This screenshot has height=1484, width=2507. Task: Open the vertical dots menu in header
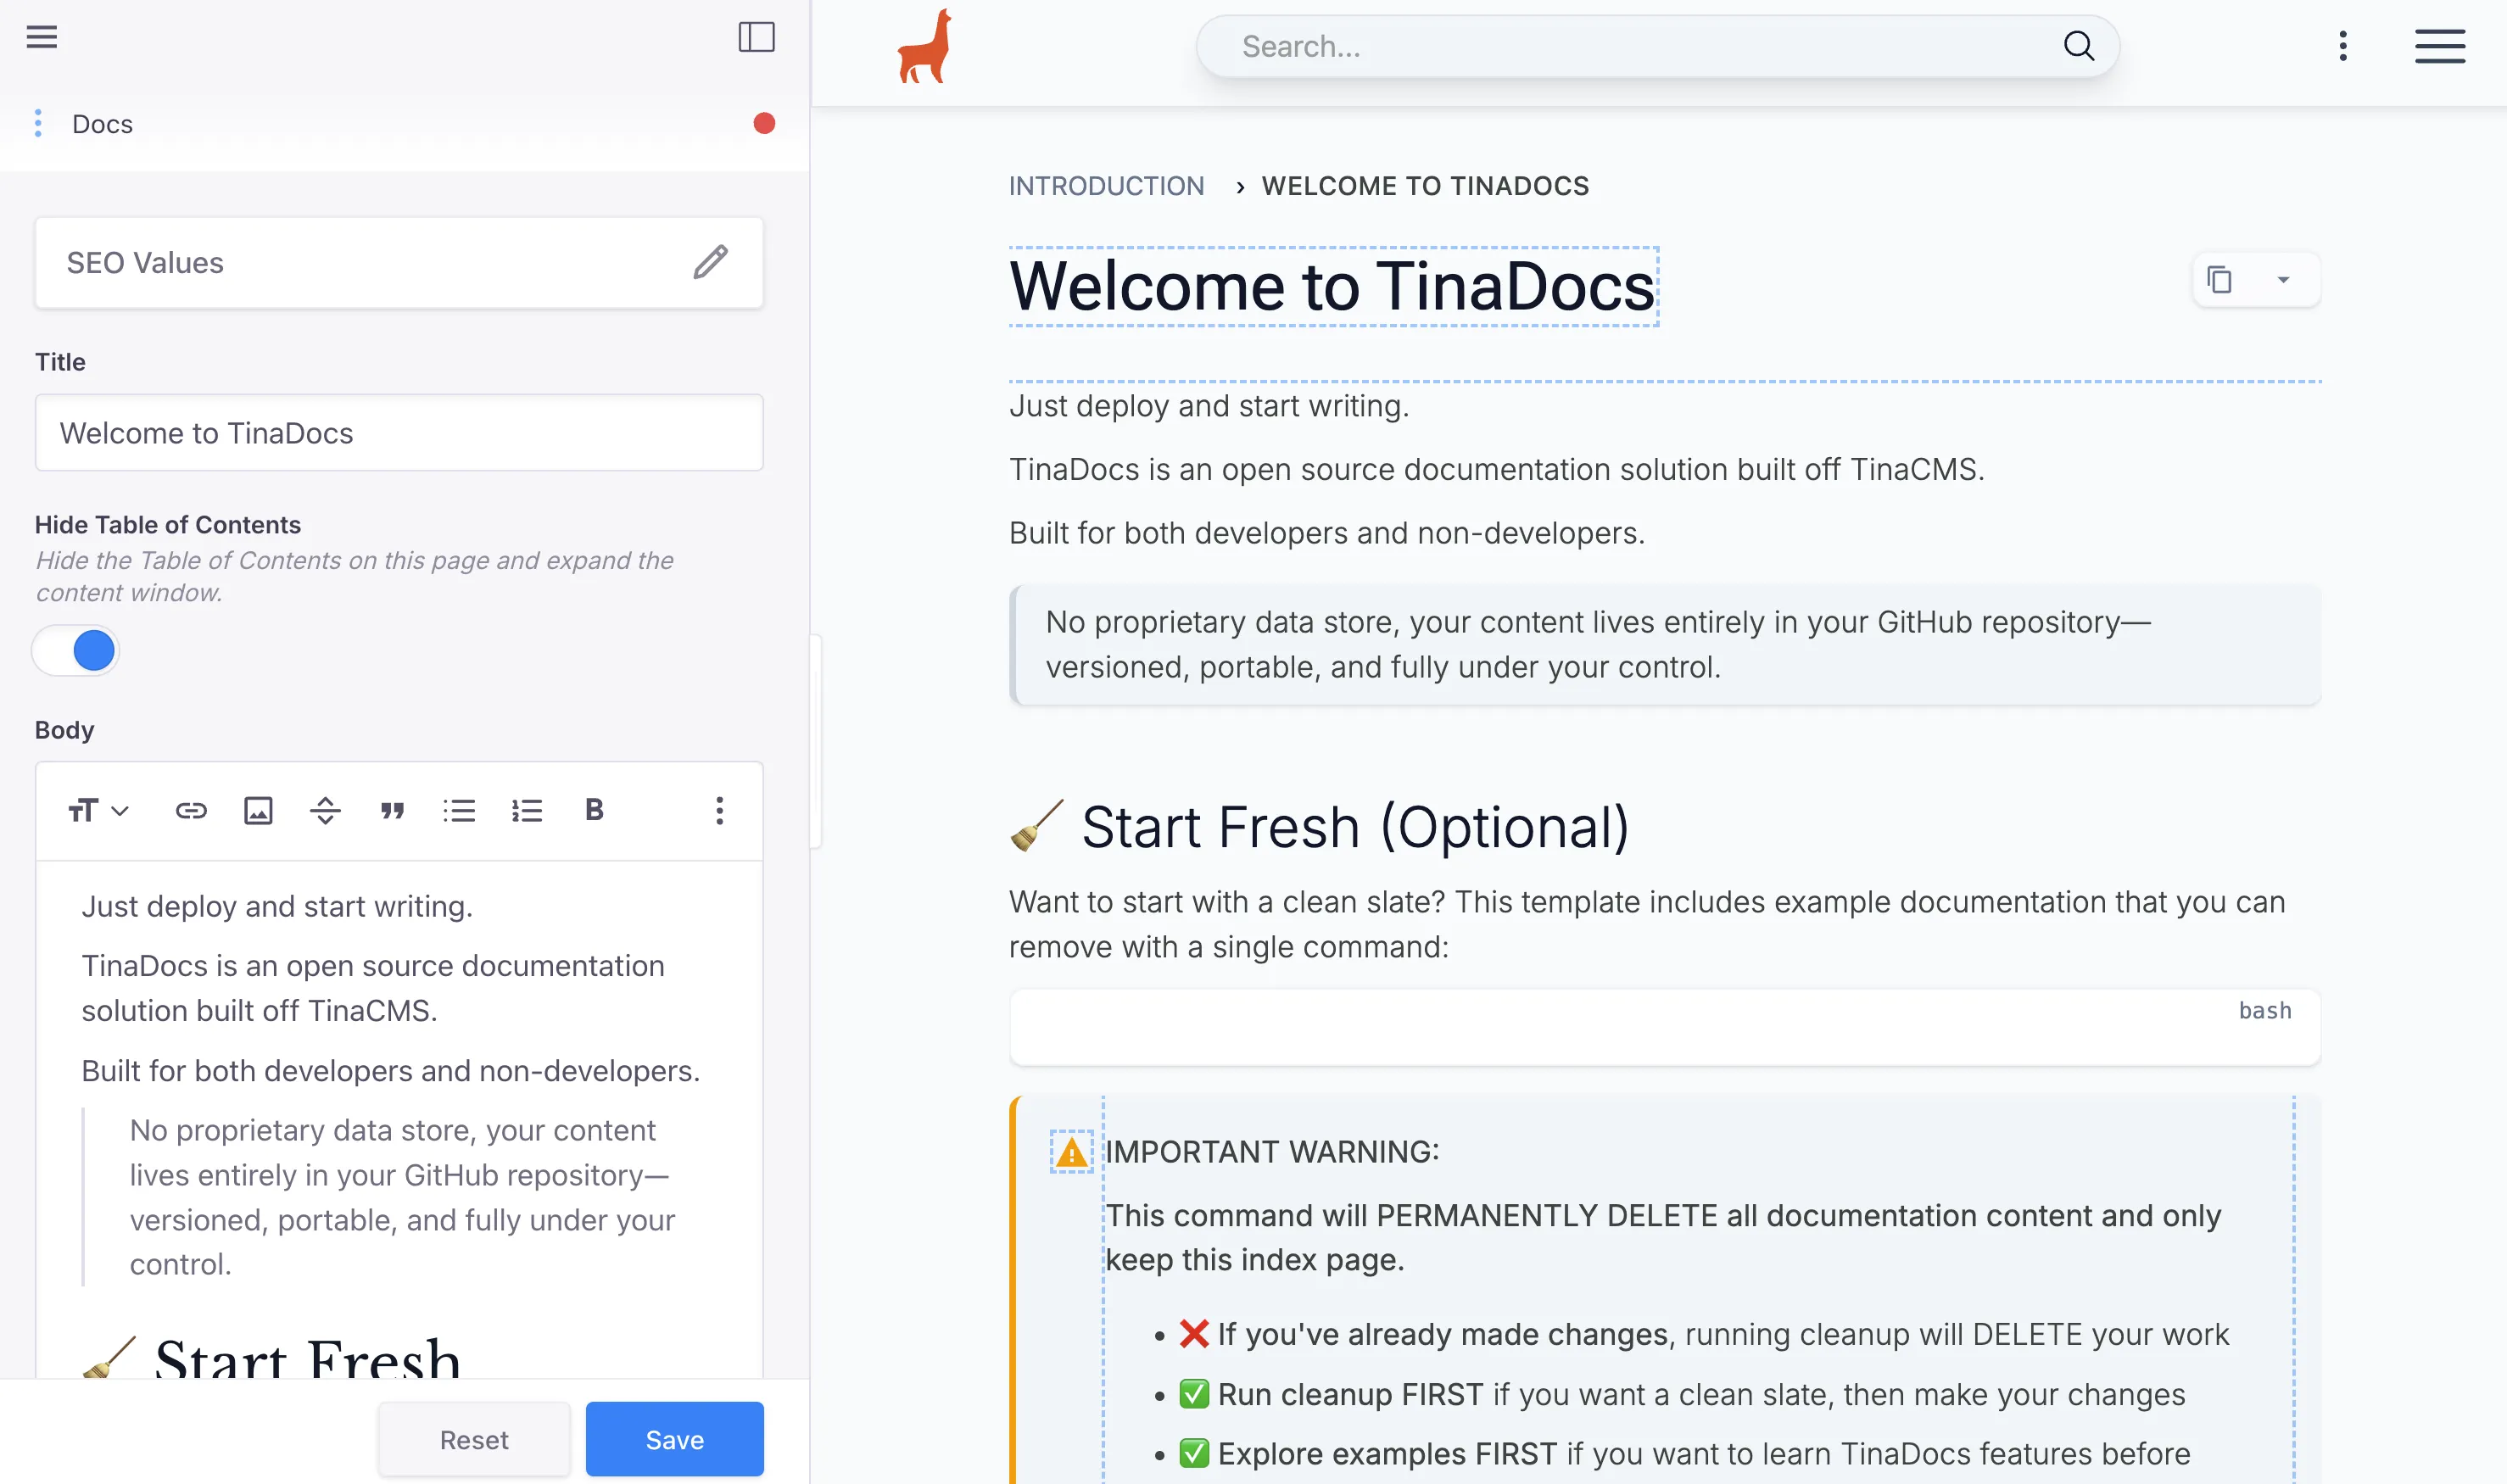tap(2342, 46)
